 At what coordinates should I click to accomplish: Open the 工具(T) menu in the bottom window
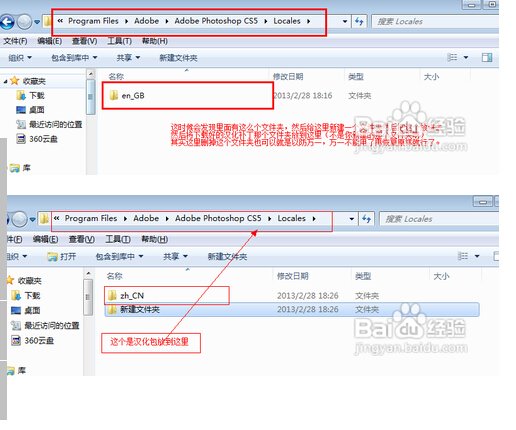(x=118, y=239)
